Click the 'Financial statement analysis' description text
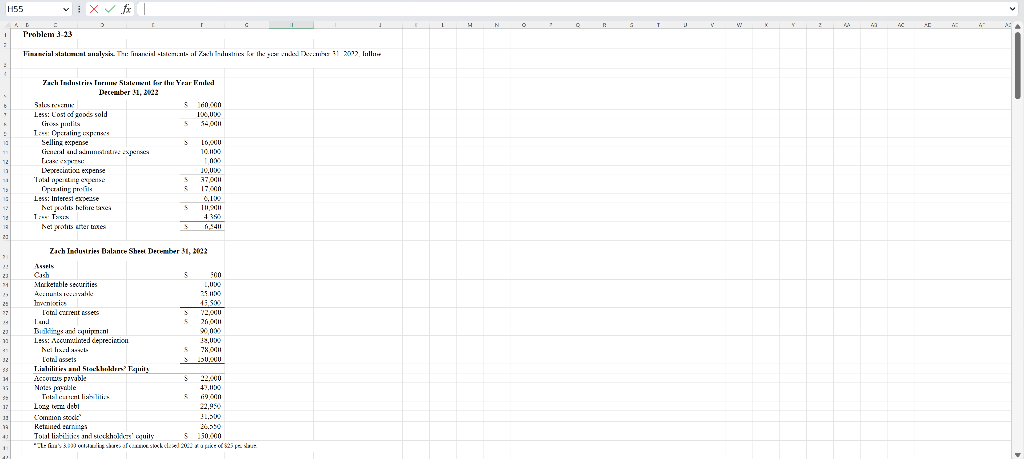The width and height of the screenshot is (1024, 459). (x=202, y=54)
